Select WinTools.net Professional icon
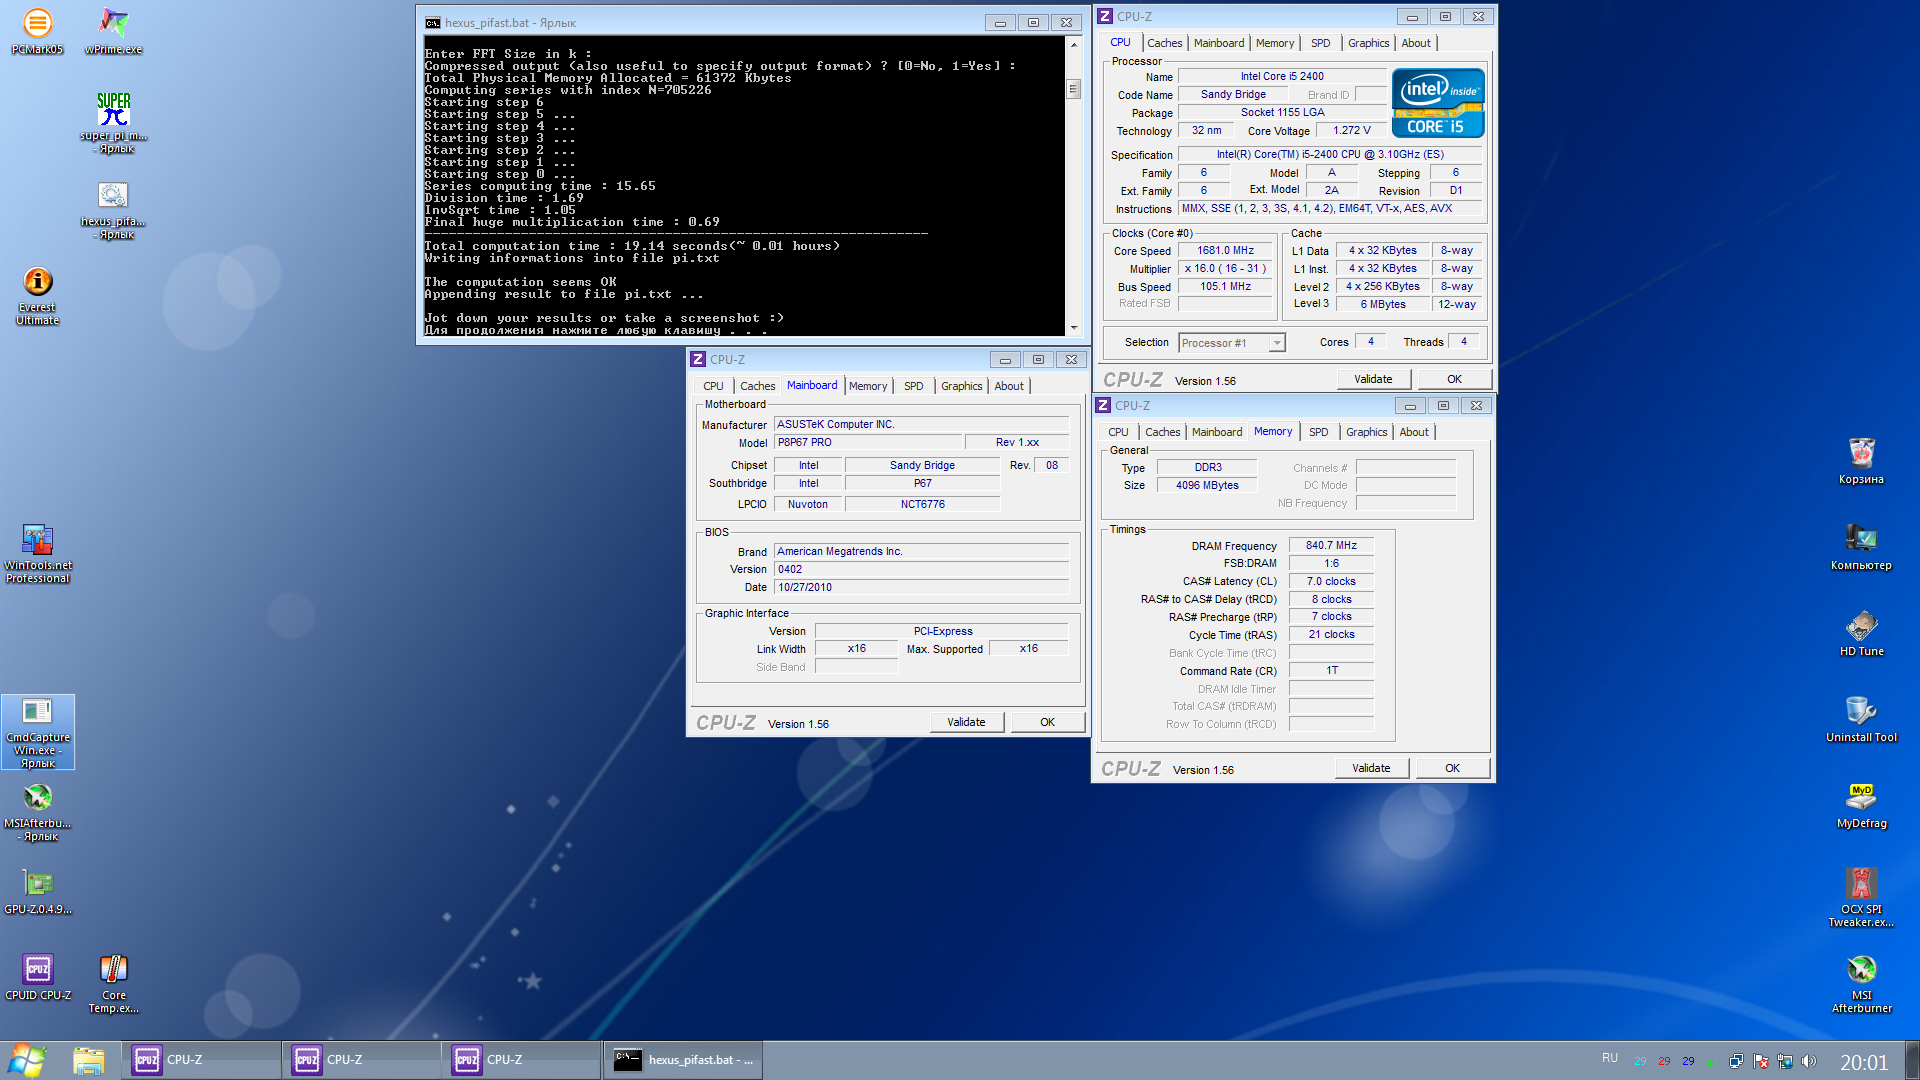 pos(38,553)
